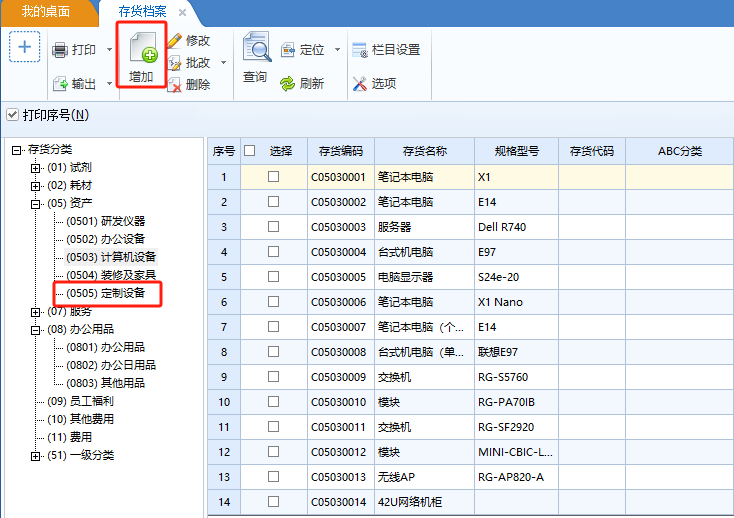Expand the (01) 试剂 tree node

(36, 168)
